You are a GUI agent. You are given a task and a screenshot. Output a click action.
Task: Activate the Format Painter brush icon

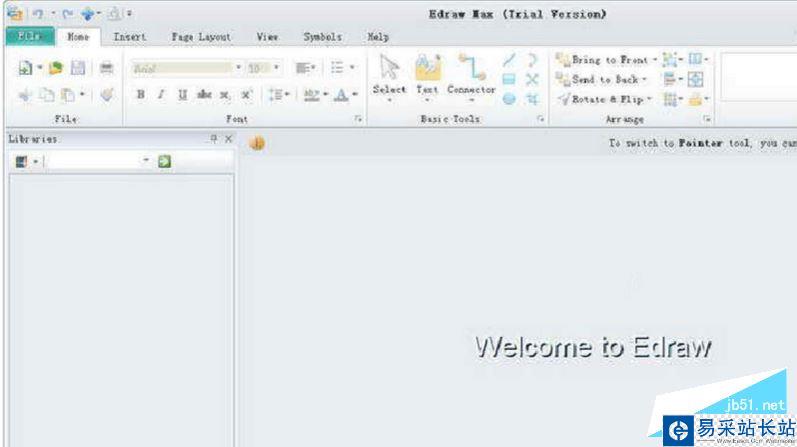[x=107, y=95]
